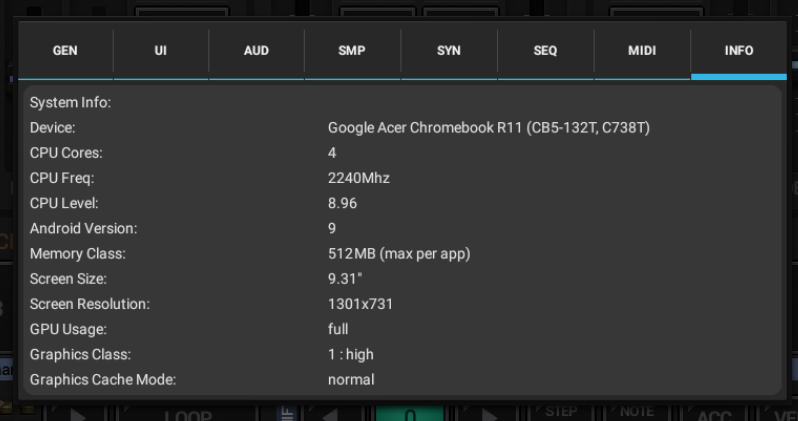Open the UI settings tab
This screenshot has height=421, width=798.
161,50
